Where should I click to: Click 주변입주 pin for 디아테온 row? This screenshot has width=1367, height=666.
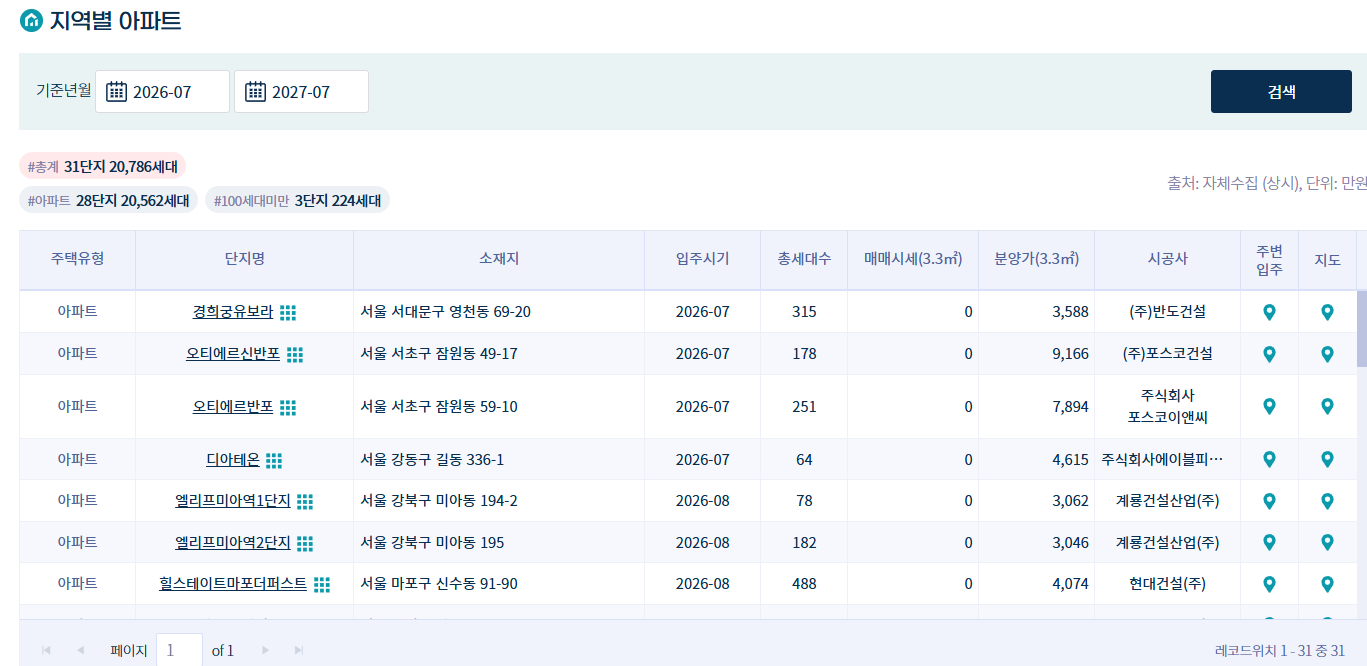pos(1269,460)
